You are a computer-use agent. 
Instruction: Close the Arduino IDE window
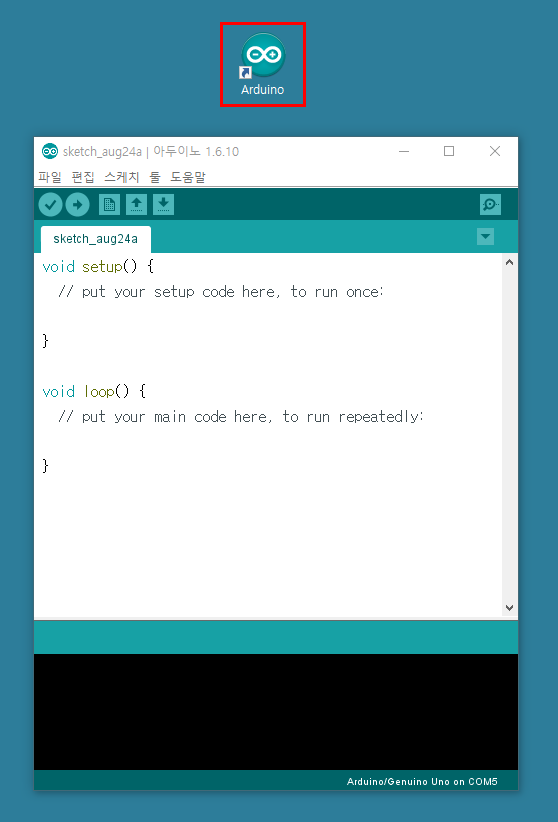click(495, 151)
